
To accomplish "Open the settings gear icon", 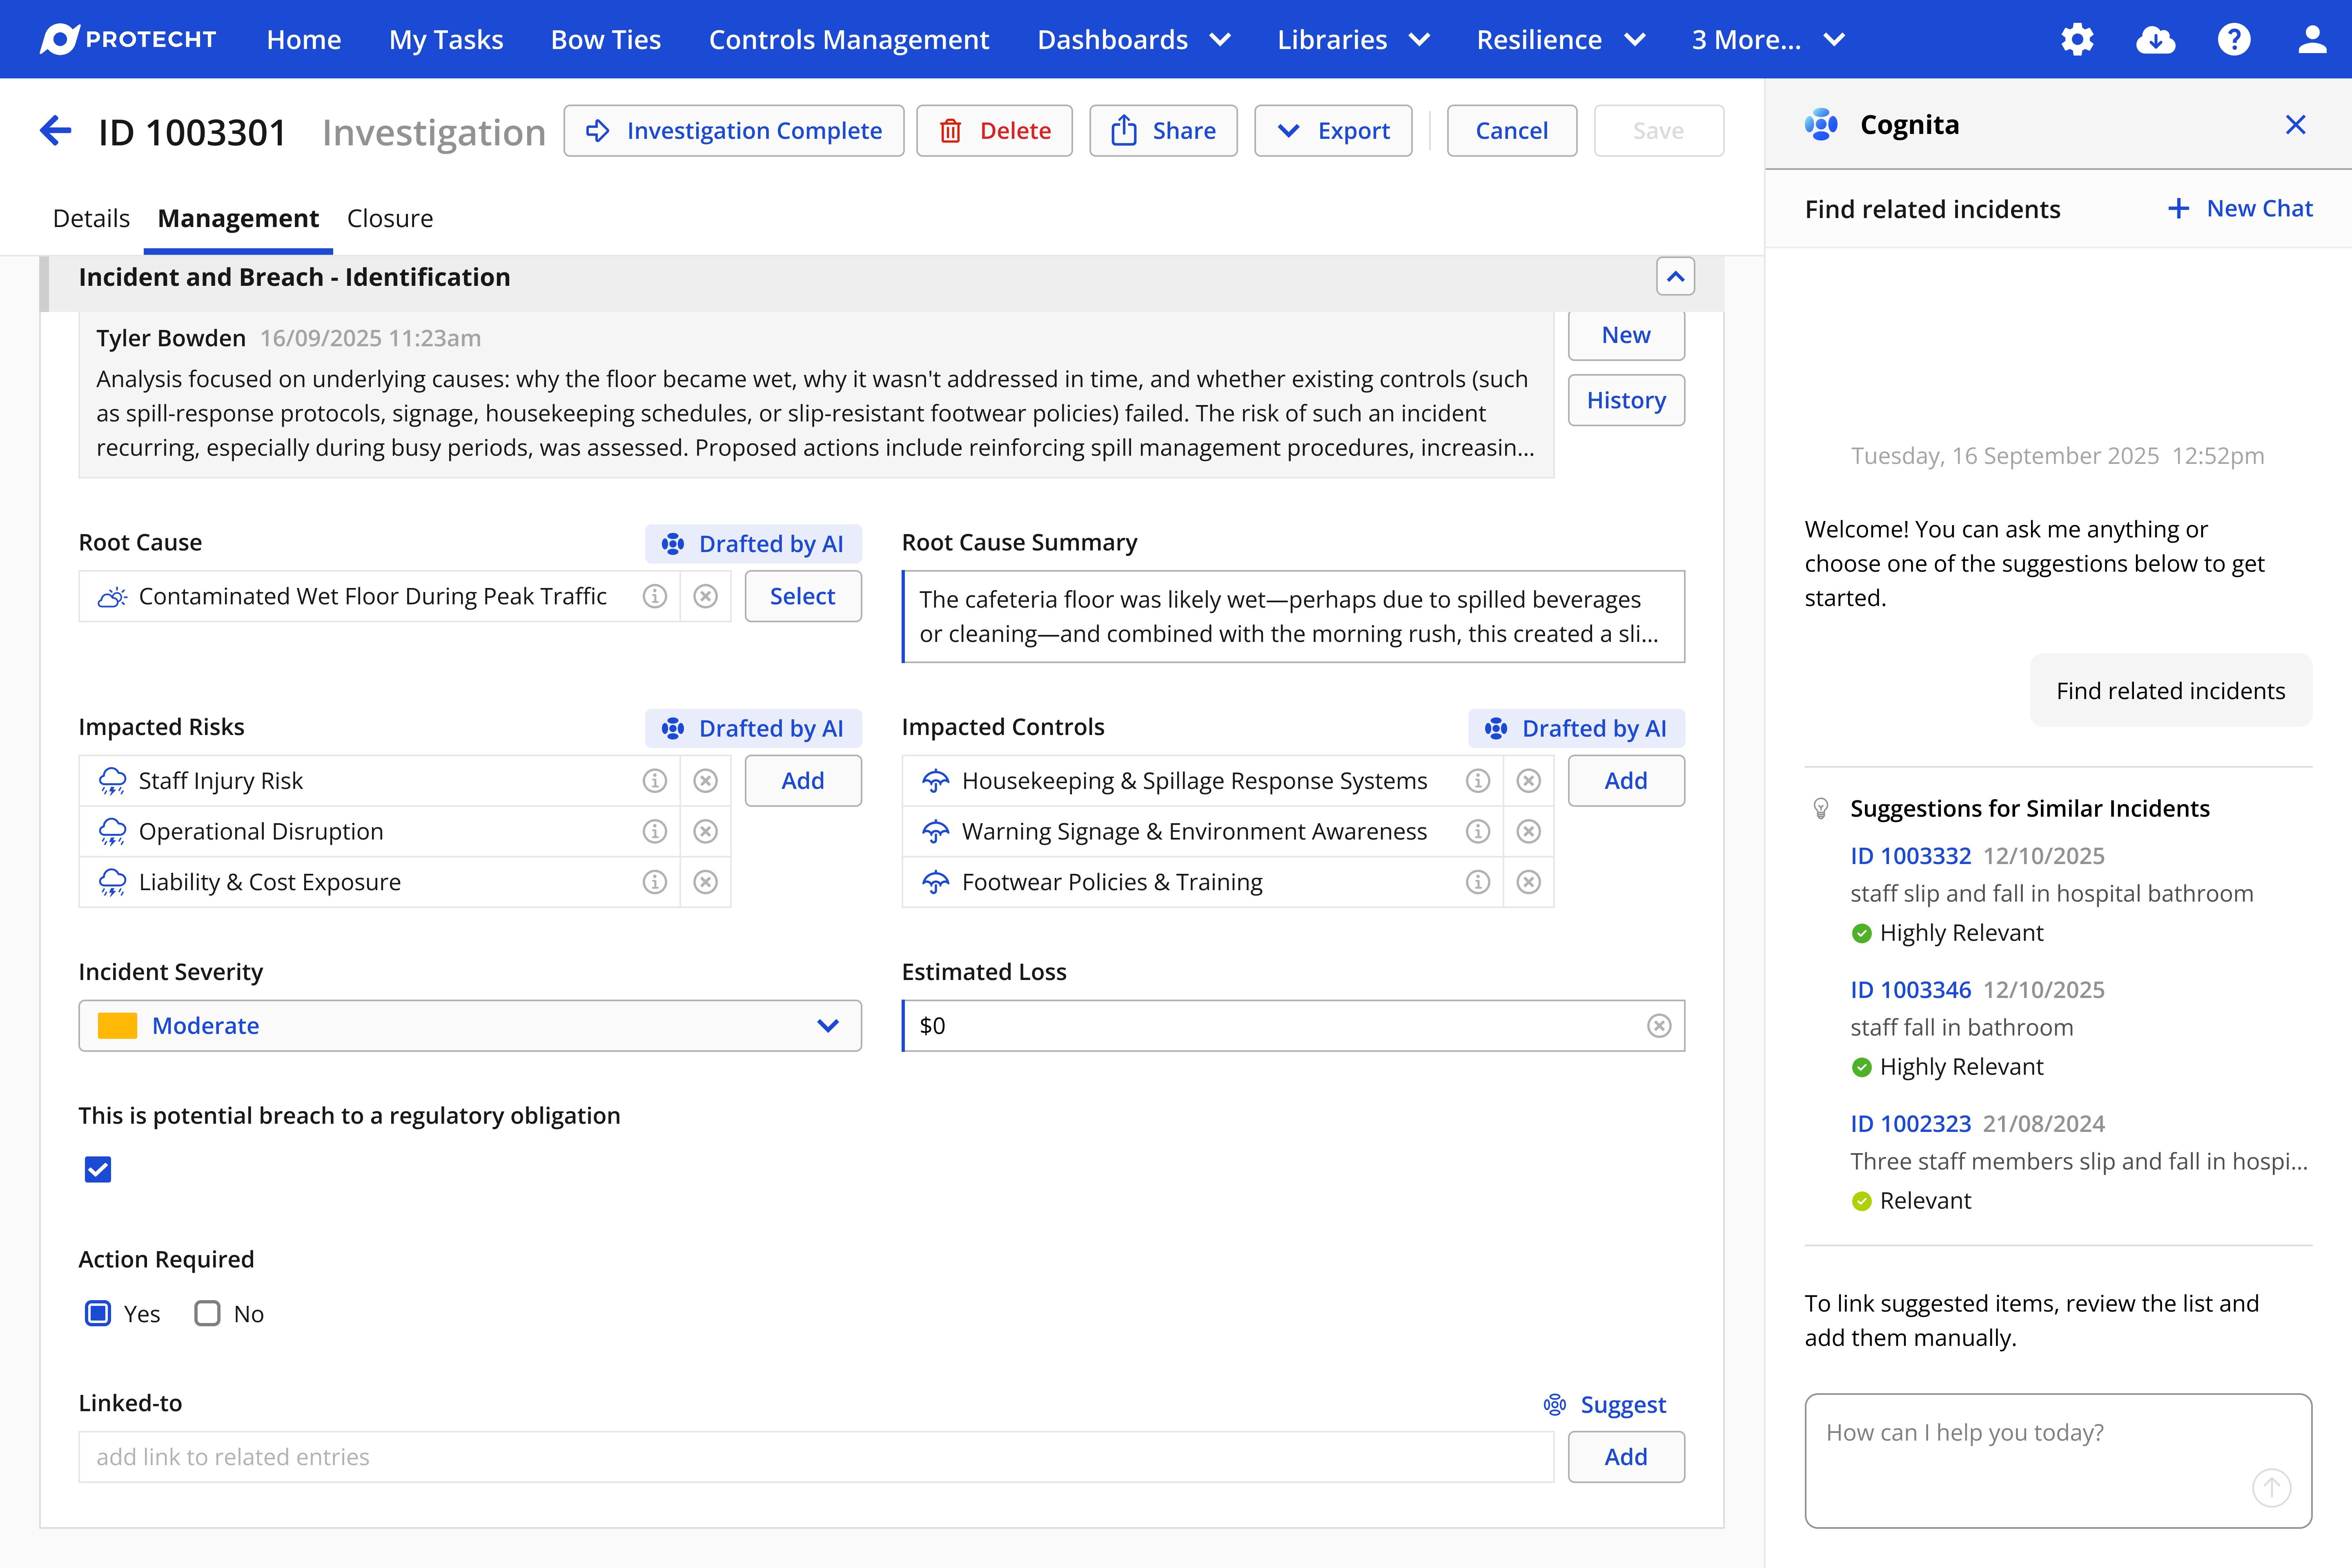I will pos(2077,40).
